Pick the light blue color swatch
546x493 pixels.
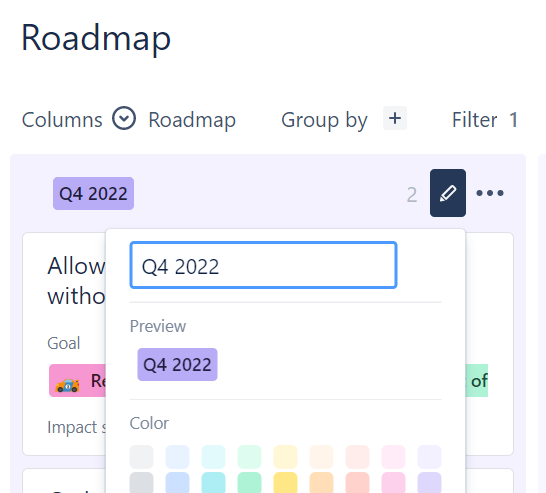click(x=177, y=457)
